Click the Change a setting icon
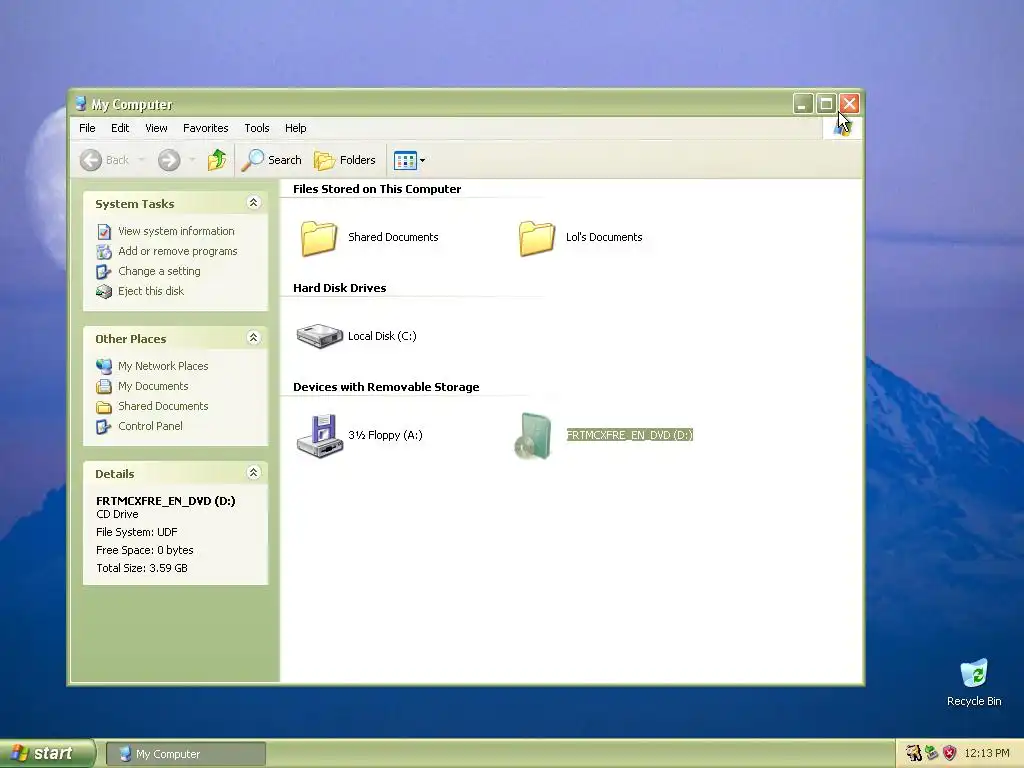Image resolution: width=1024 pixels, height=768 pixels. point(104,271)
